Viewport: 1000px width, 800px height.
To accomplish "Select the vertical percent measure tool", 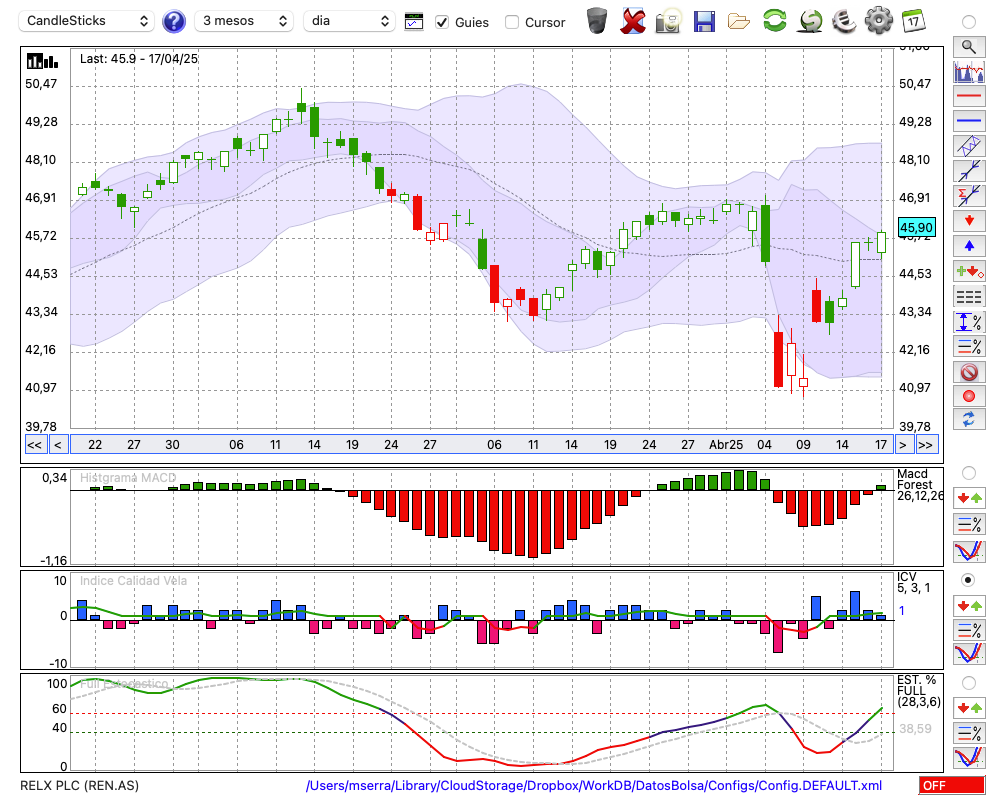I will click(969, 322).
